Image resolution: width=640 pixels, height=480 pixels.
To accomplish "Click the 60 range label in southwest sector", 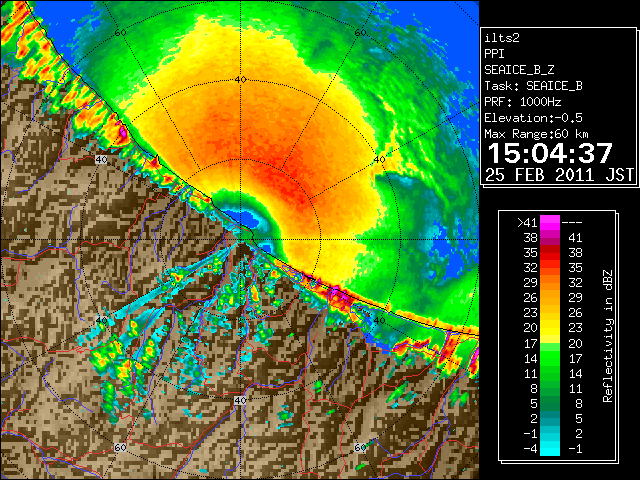I will [120, 447].
